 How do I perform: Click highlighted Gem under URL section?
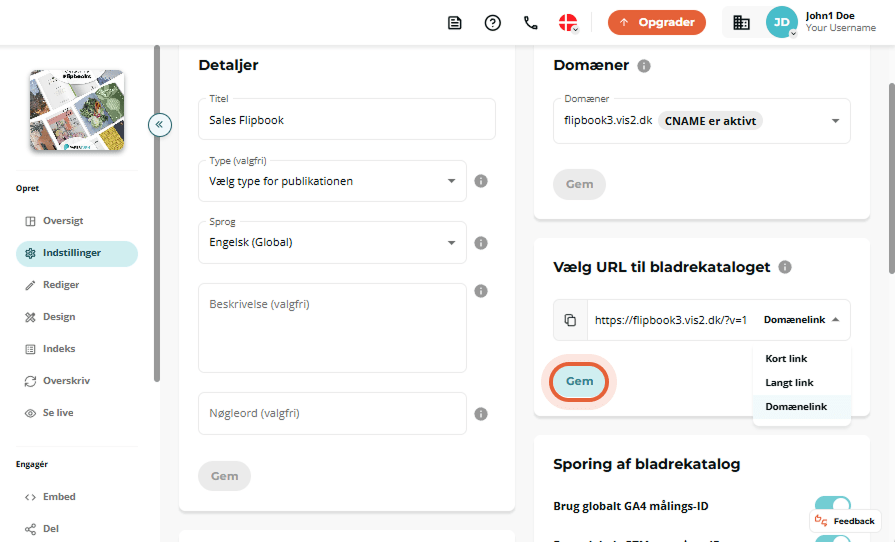point(579,381)
